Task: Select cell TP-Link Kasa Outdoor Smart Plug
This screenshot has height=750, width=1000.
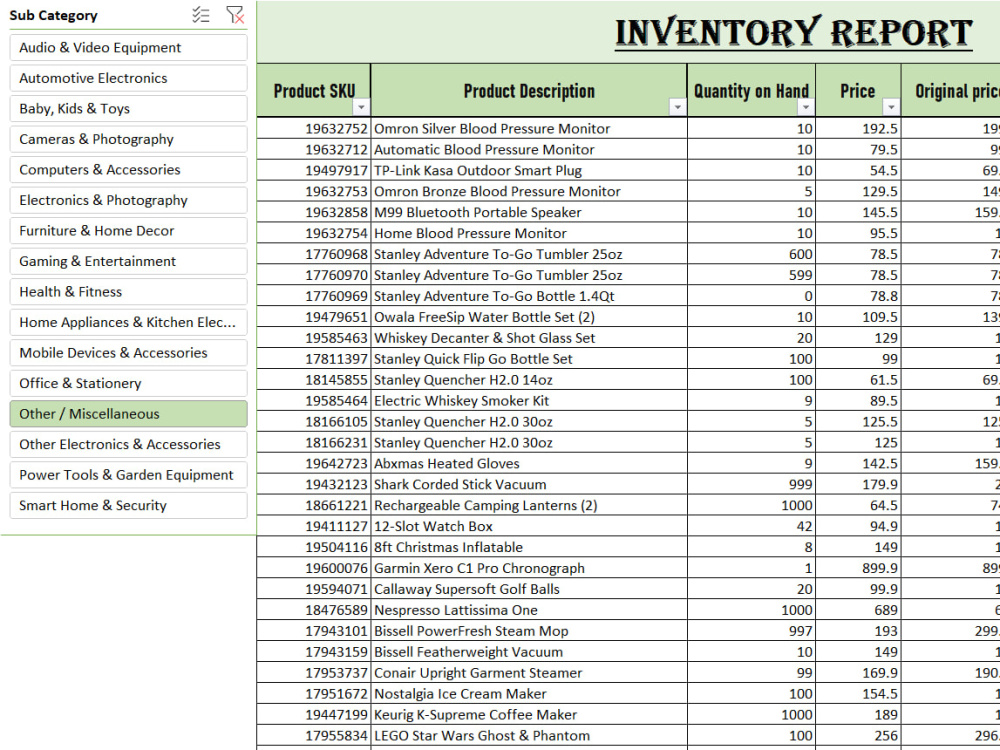Action: pos(529,171)
